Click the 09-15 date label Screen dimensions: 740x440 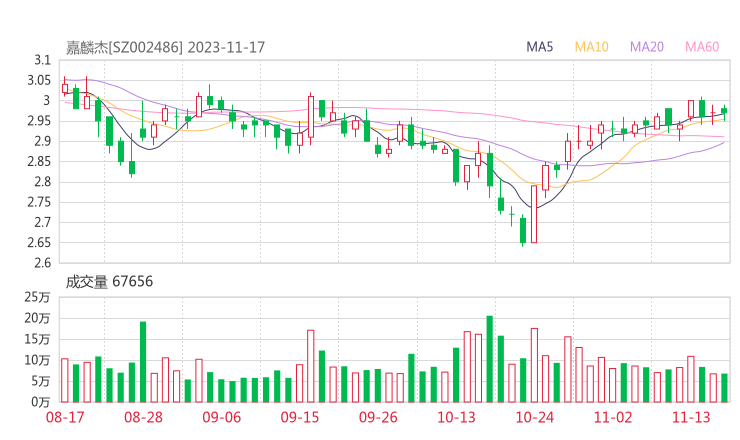(x=300, y=417)
